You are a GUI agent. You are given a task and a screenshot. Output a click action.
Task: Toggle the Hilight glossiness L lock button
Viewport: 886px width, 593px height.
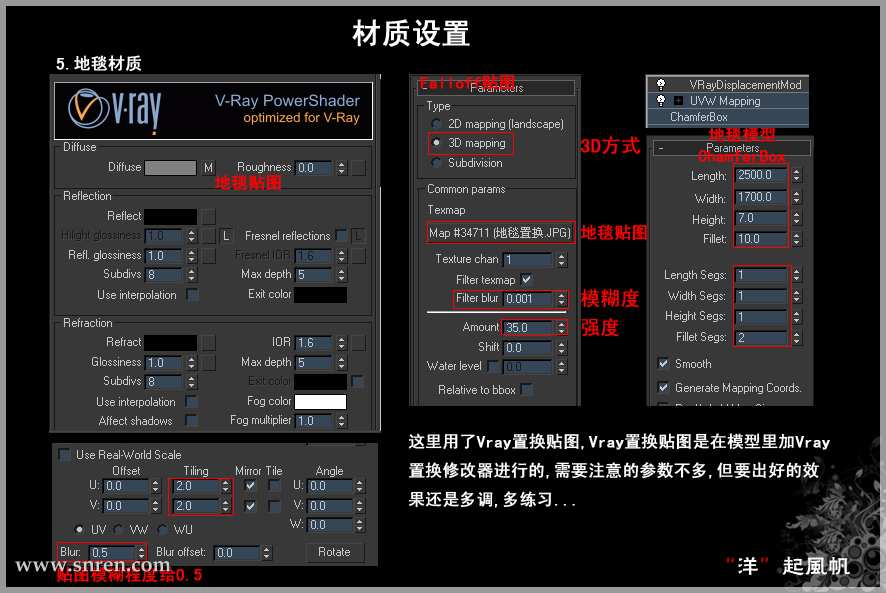point(226,236)
